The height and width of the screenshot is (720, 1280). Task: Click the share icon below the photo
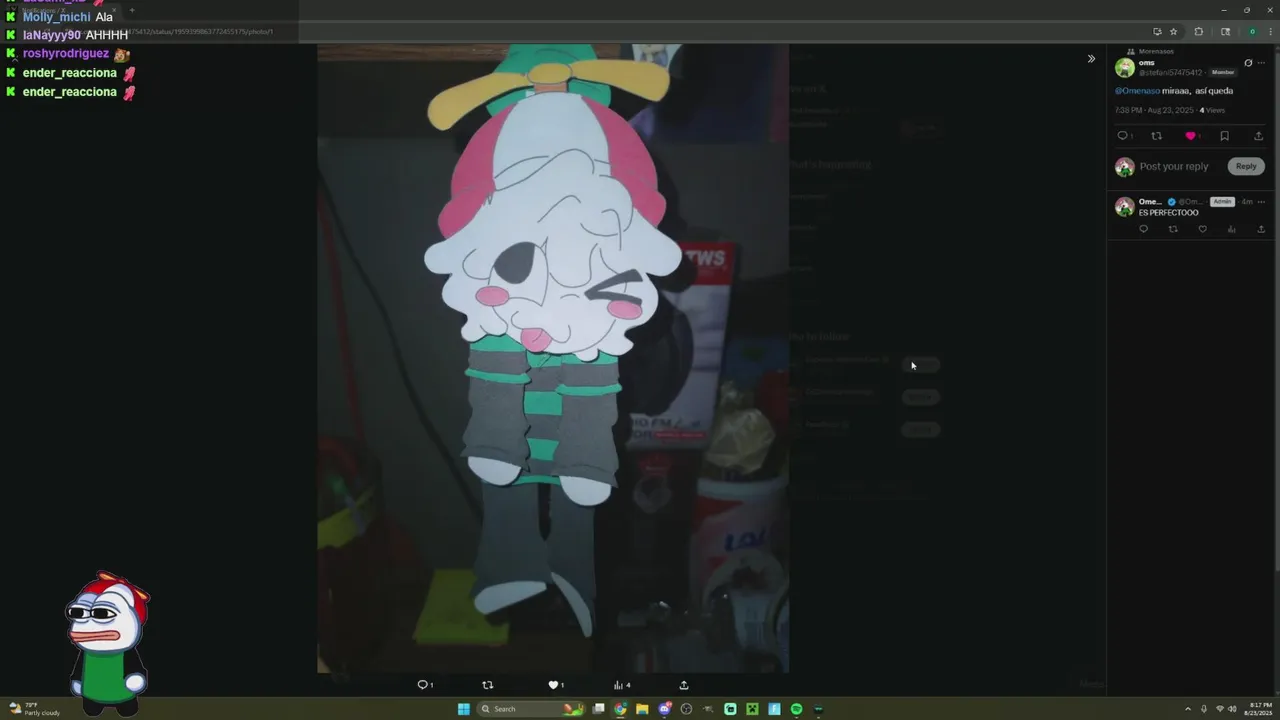(684, 685)
